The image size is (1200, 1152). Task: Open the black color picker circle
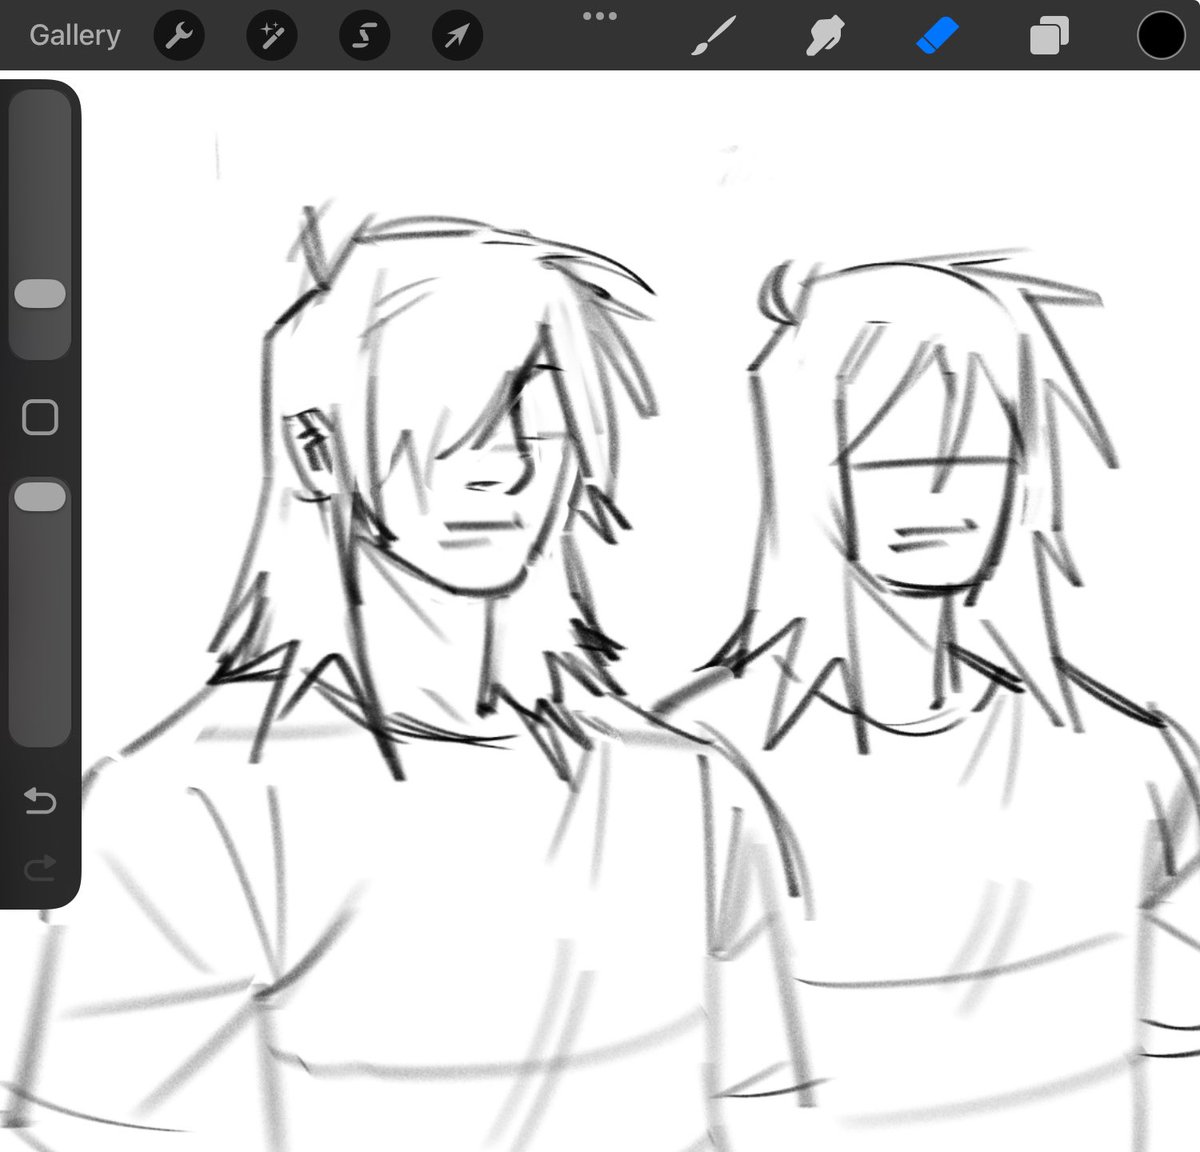[x=1161, y=36]
